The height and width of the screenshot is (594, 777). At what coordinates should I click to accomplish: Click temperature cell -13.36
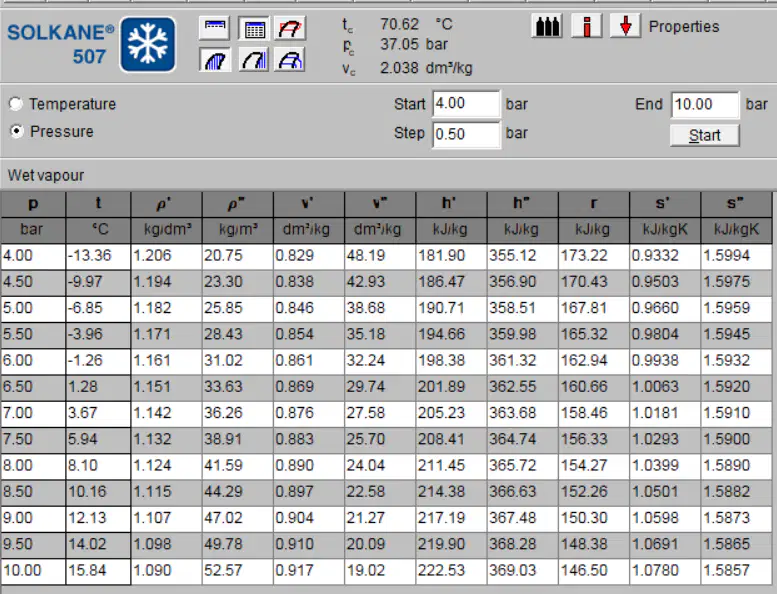pyautogui.click(x=98, y=256)
